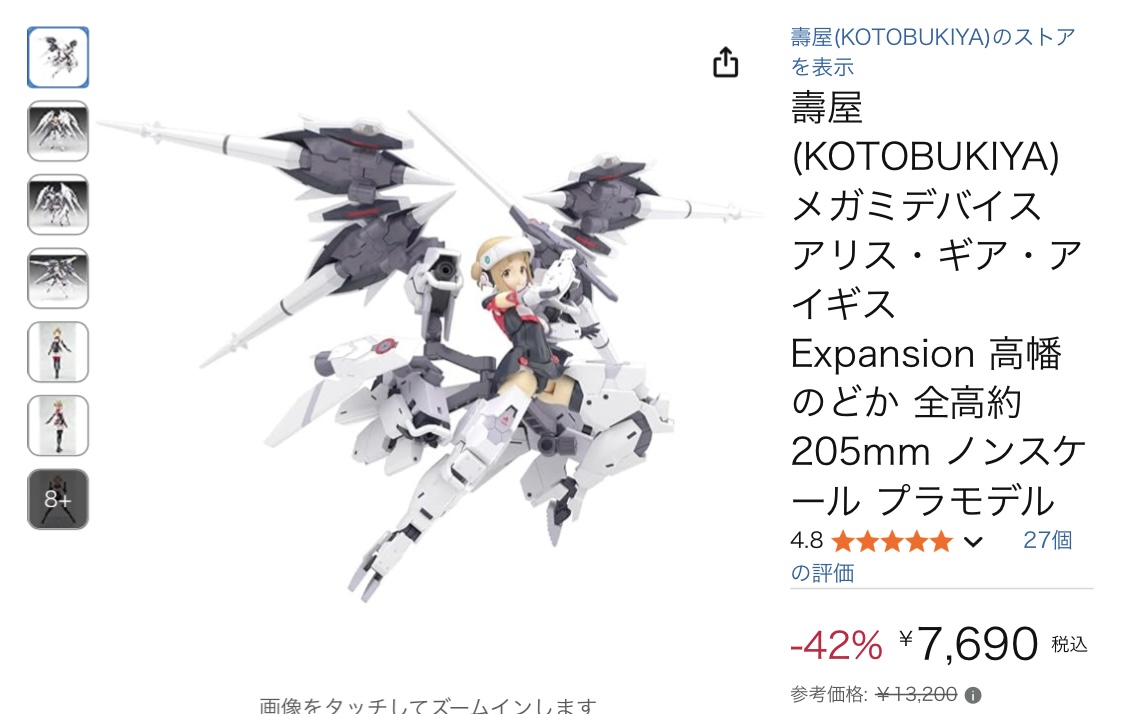Open the 8+ more images thumbnail
This screenshot has width=1124, height=714.
coord(58,500)
